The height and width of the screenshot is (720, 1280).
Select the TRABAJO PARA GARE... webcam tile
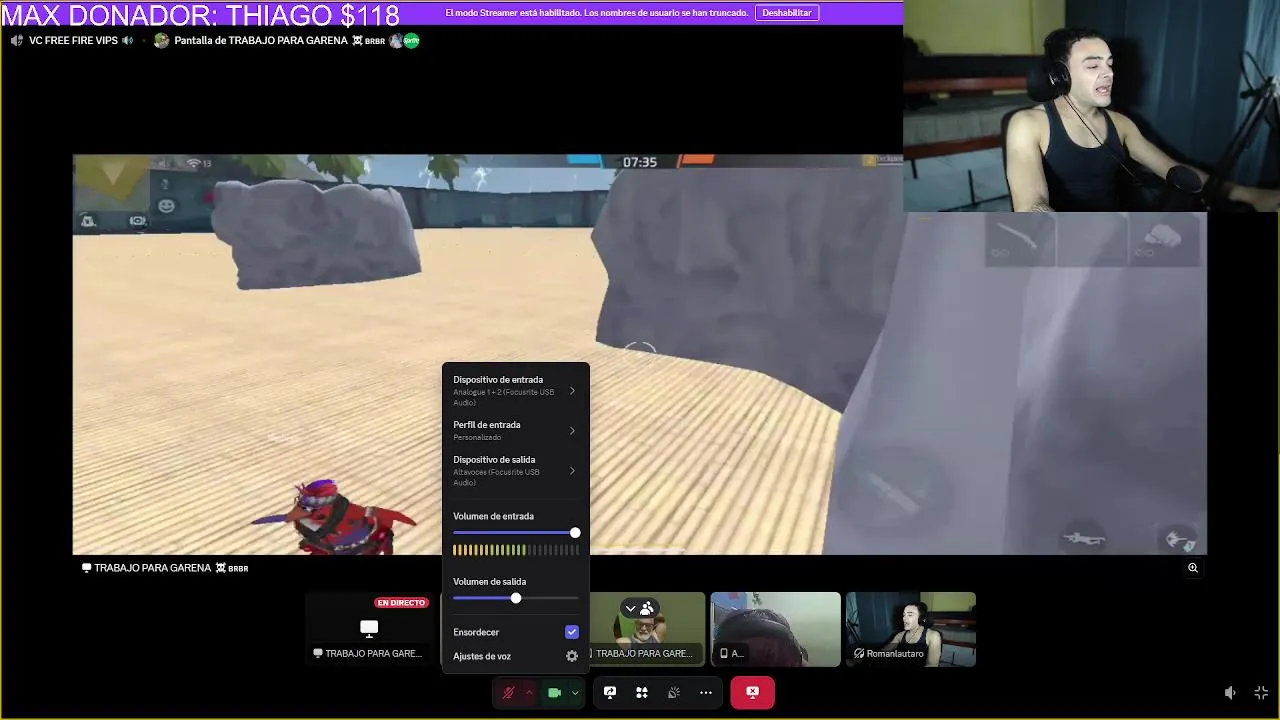[647, 628]
